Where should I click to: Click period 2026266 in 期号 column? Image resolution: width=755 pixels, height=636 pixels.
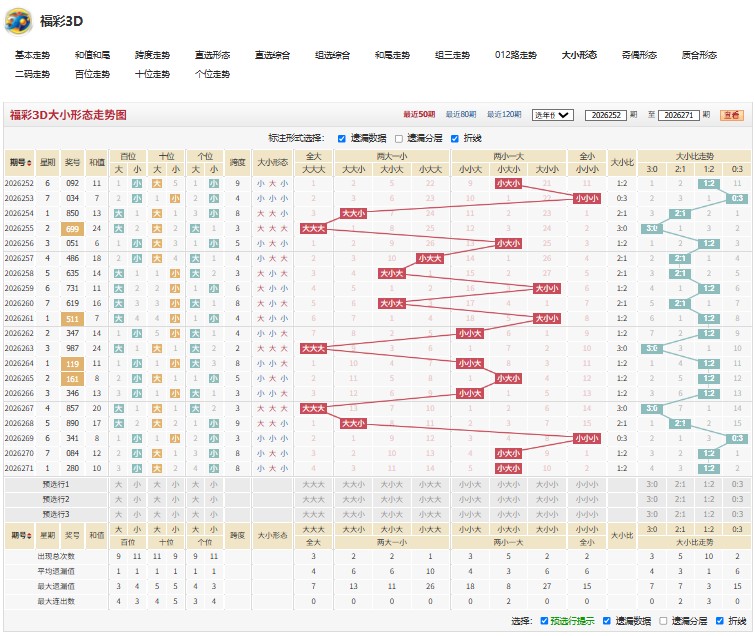coord(19,393)
